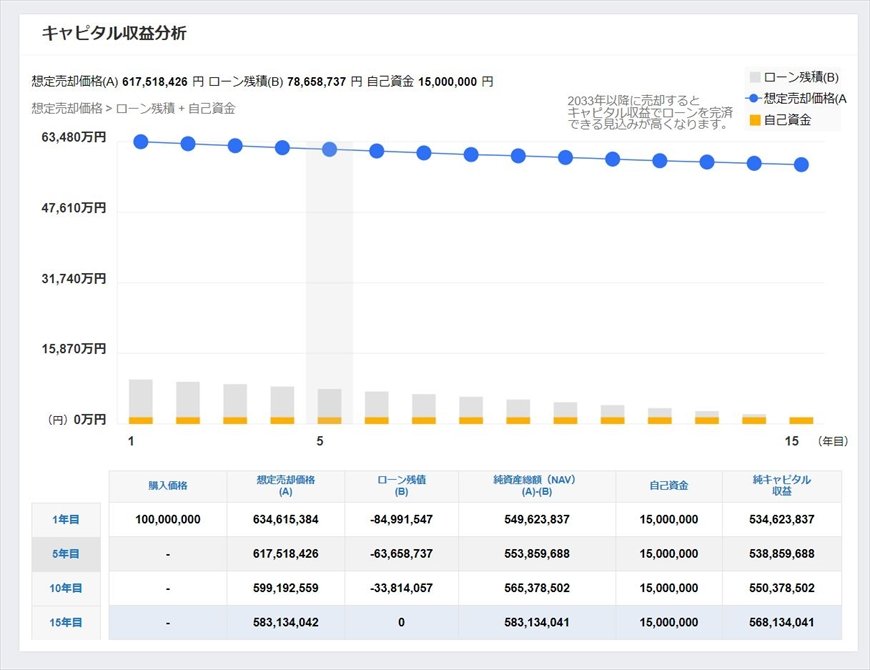Click the last blue data point at year 15
This screenshot has height=670, width=870.
pos(801,165)
